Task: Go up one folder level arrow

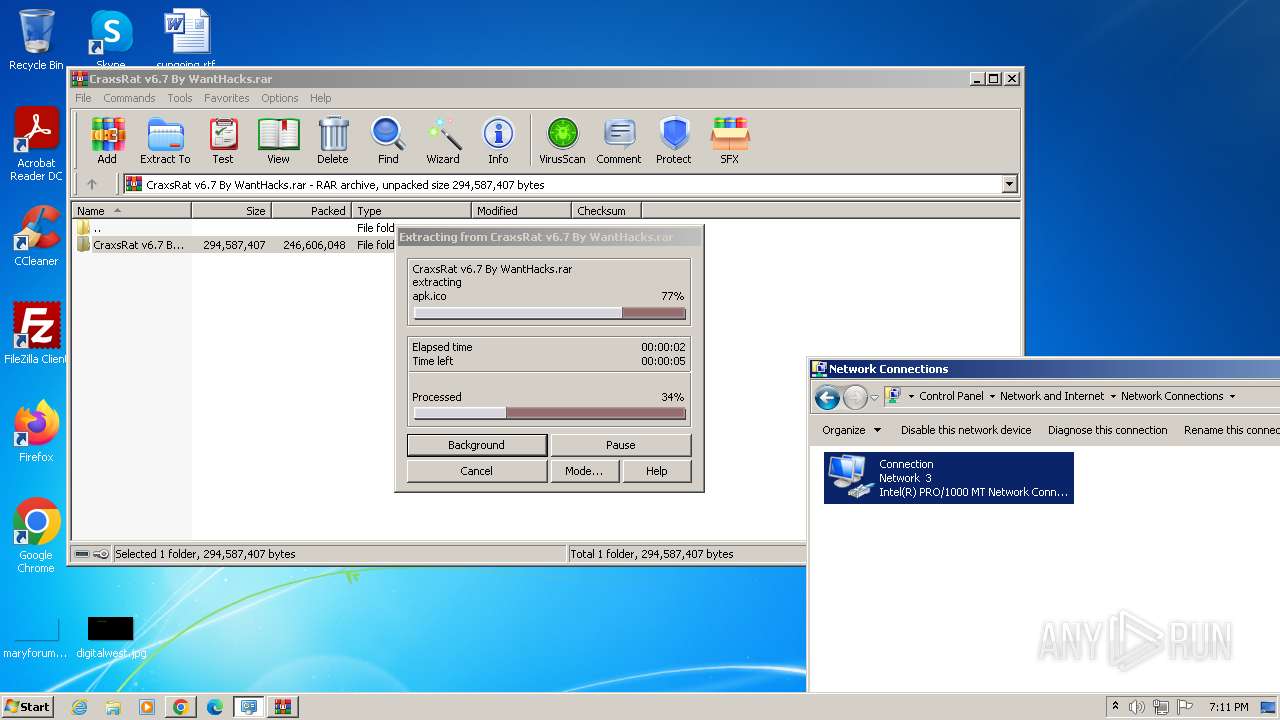Action: point(92,184)
